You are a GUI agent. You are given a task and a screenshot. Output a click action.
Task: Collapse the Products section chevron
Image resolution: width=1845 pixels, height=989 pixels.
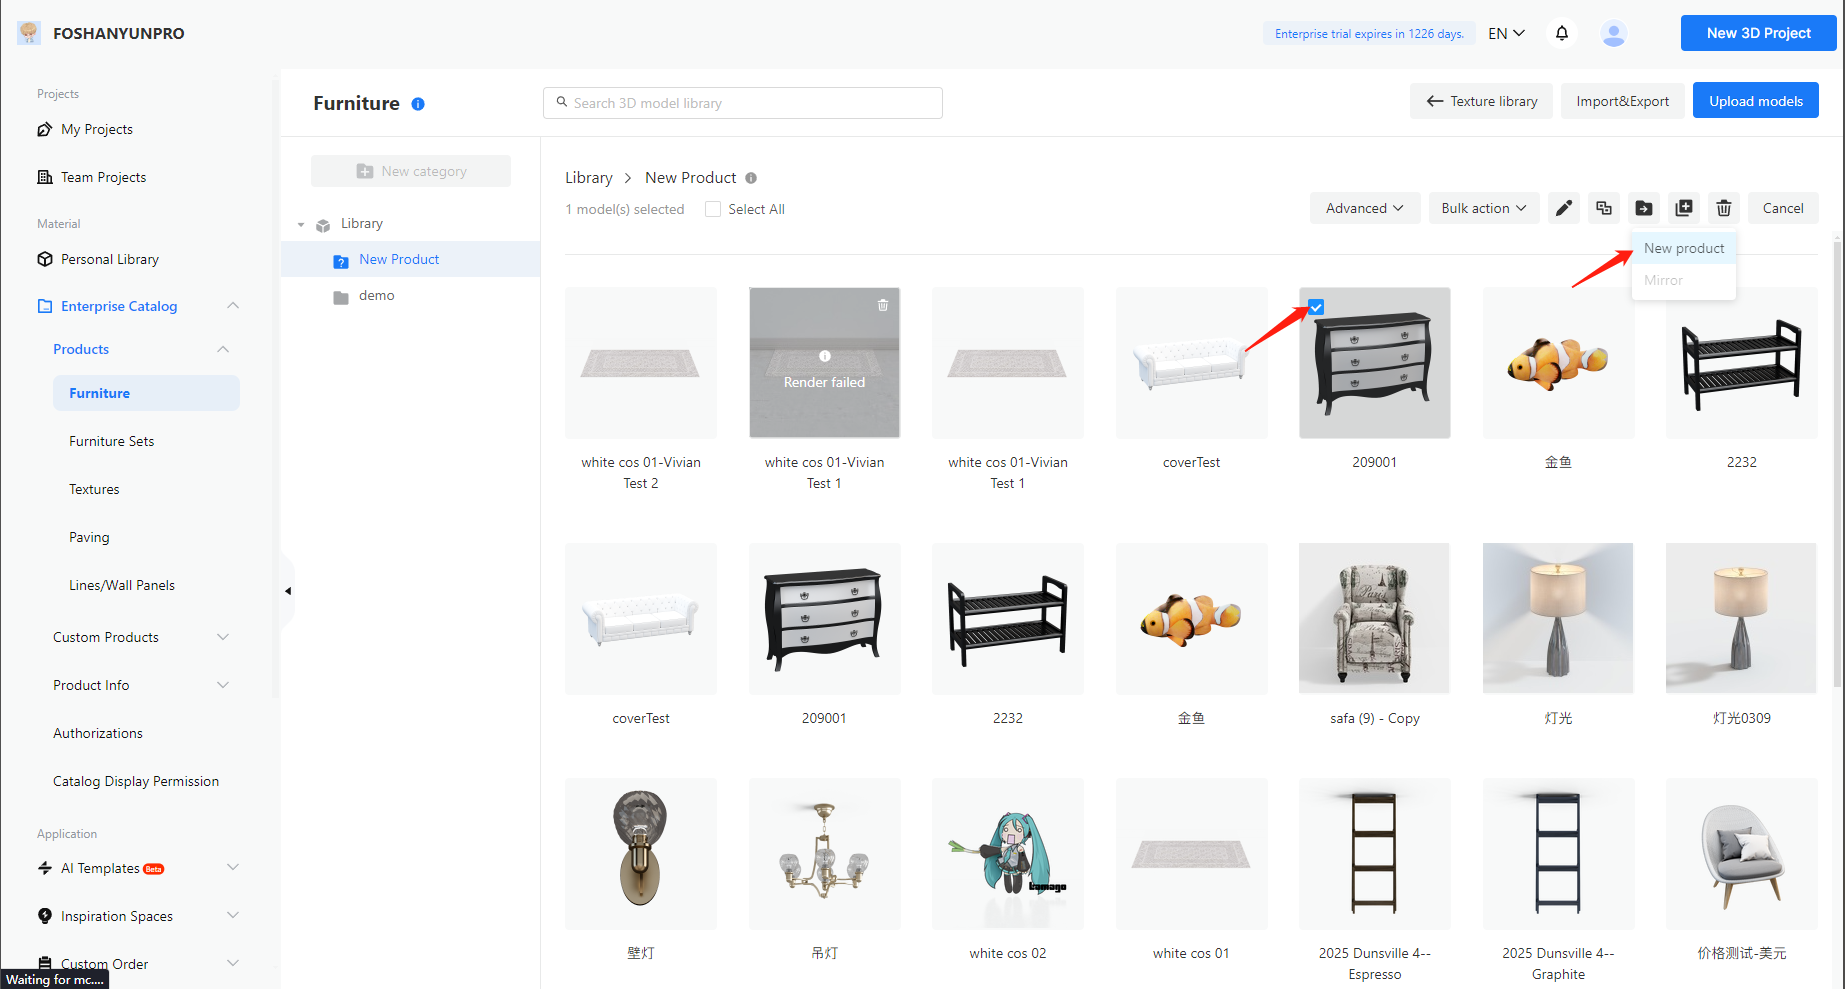pyautogui.click(x=223, y=349)
